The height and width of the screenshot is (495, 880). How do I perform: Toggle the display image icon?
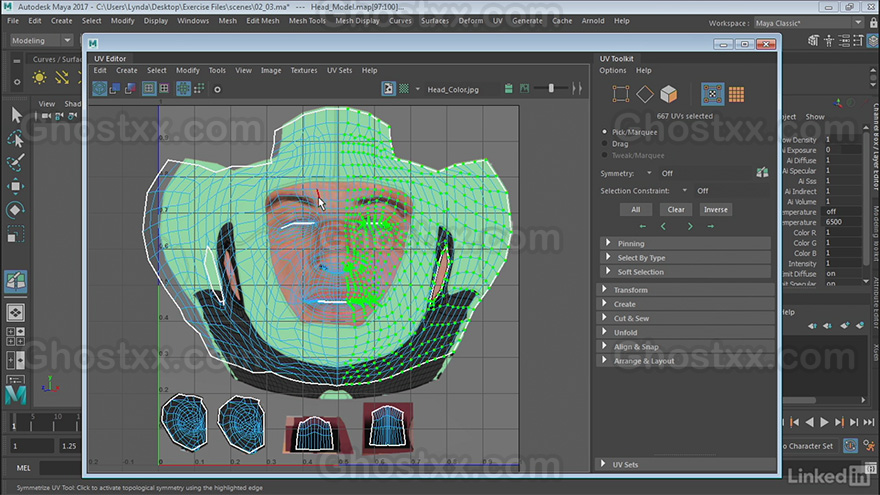(388, 89)
